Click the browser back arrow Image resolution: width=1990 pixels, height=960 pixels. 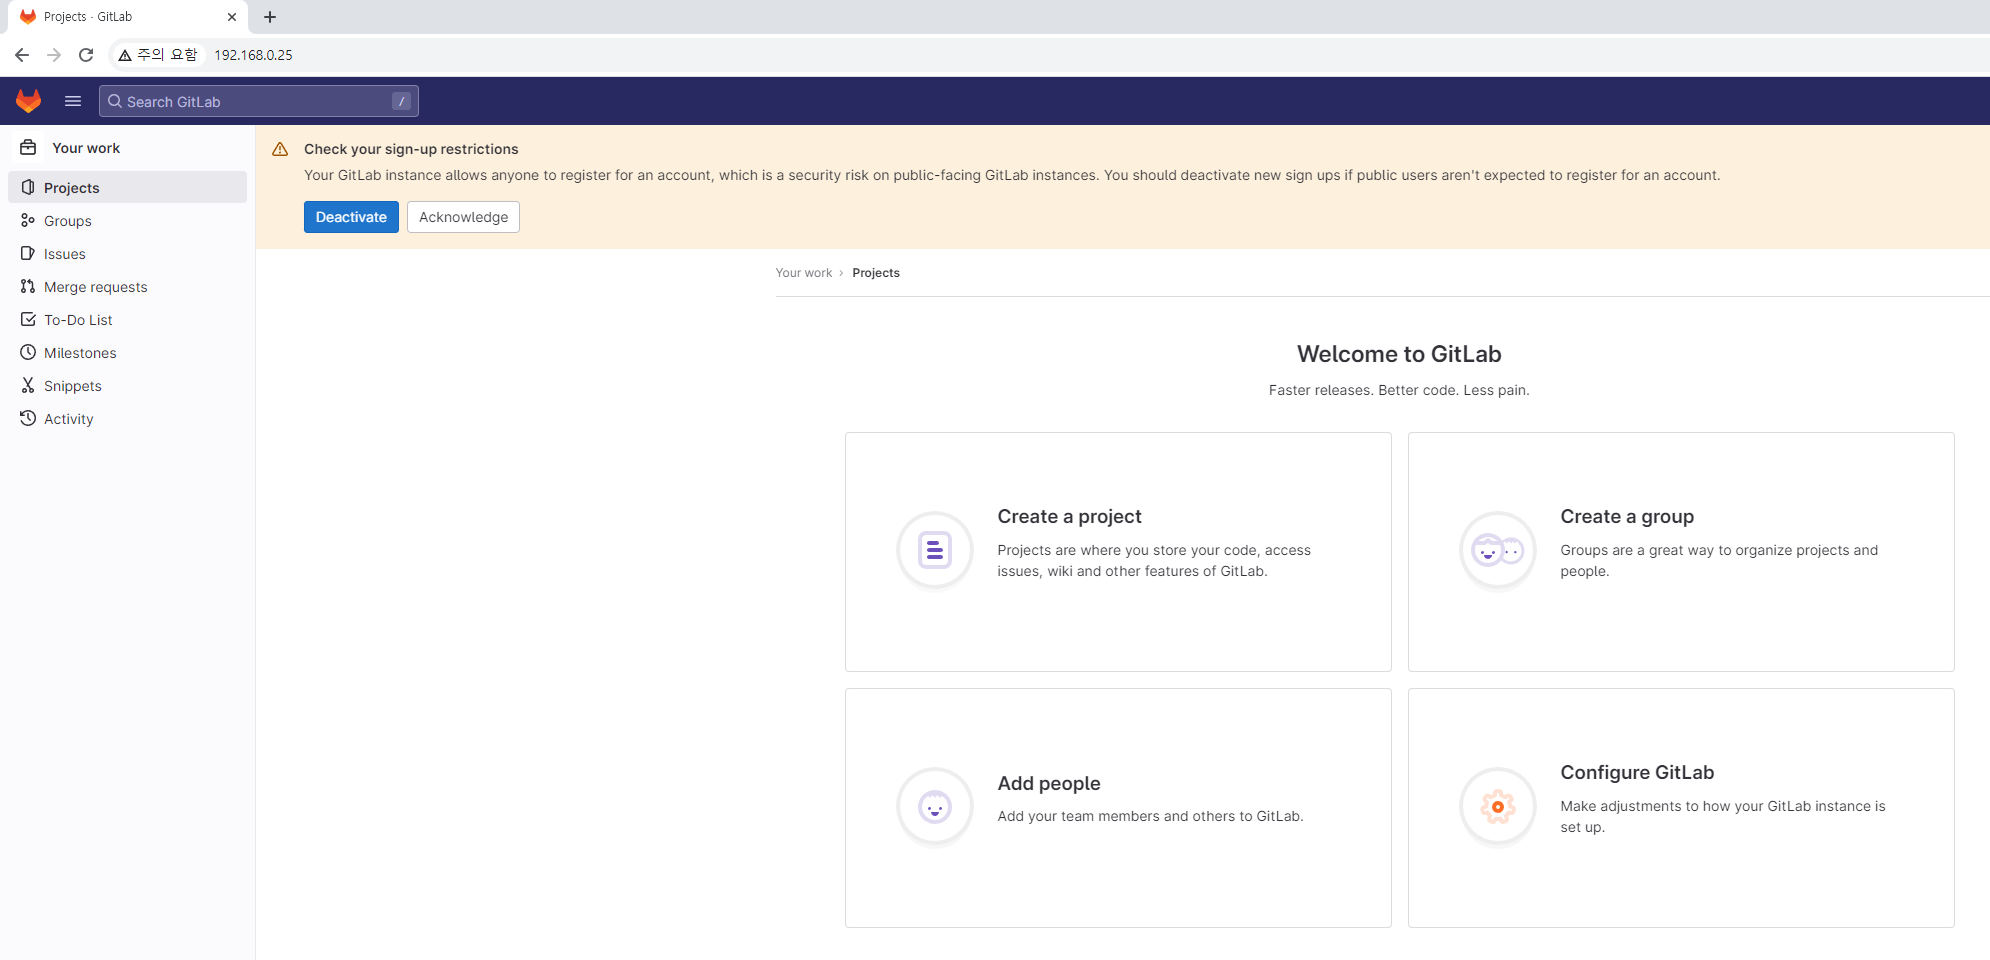click(22, 55)
